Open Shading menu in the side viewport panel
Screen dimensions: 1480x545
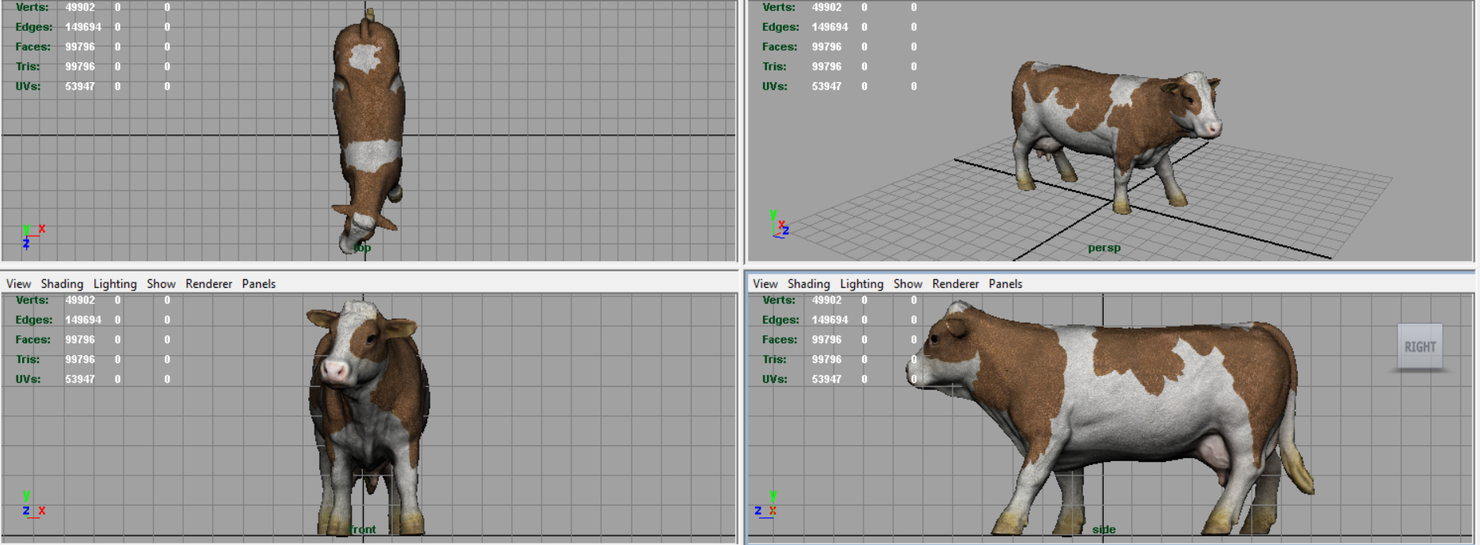(x=809, y=284)
